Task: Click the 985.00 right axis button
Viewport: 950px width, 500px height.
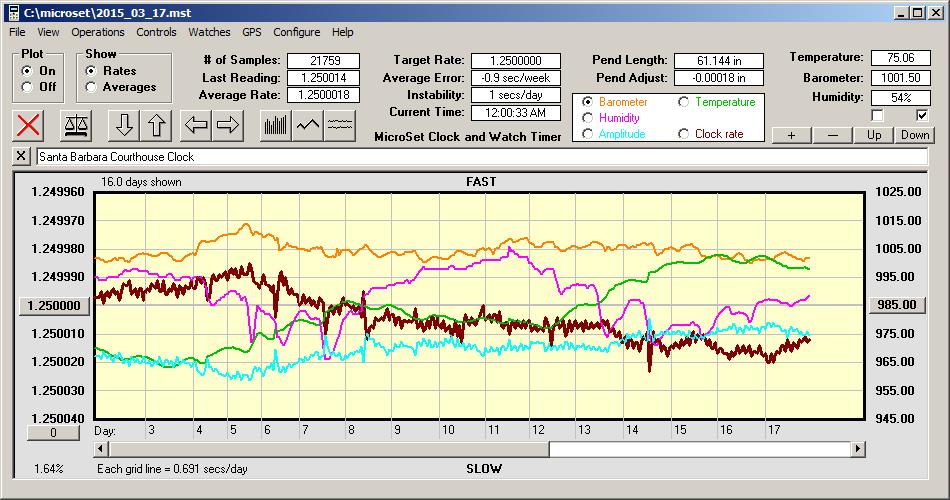Action: click(x=897, y=305)
